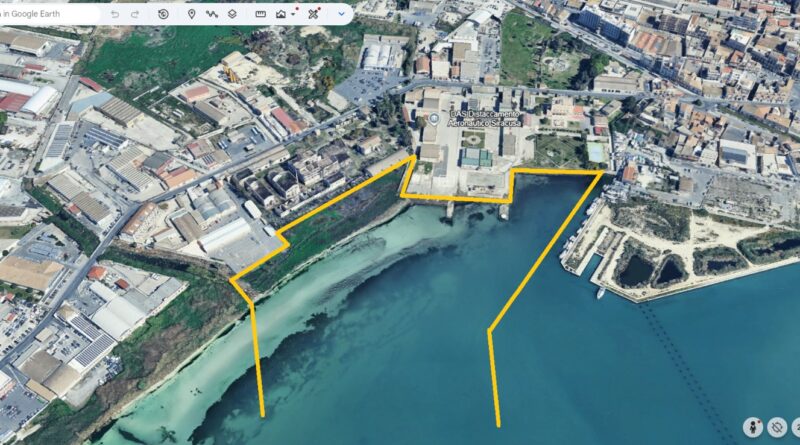Open the map layers icon

pyautogui.click(x=232, y=14)
